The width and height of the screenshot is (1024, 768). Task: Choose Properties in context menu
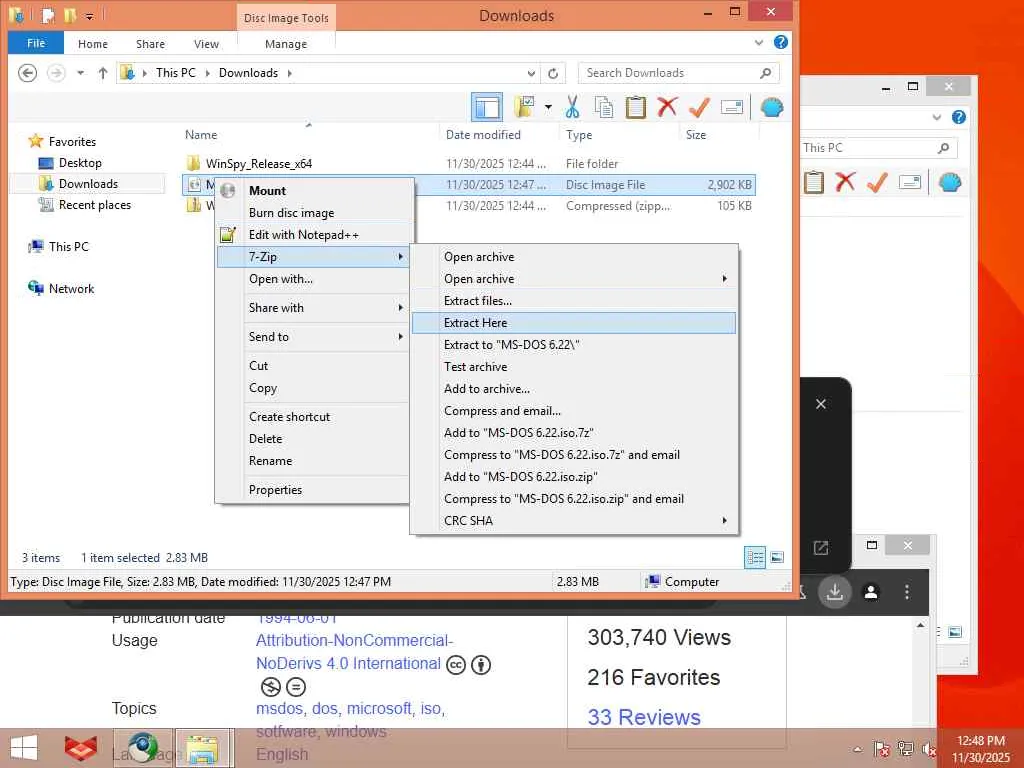click(x=314, y=490)
